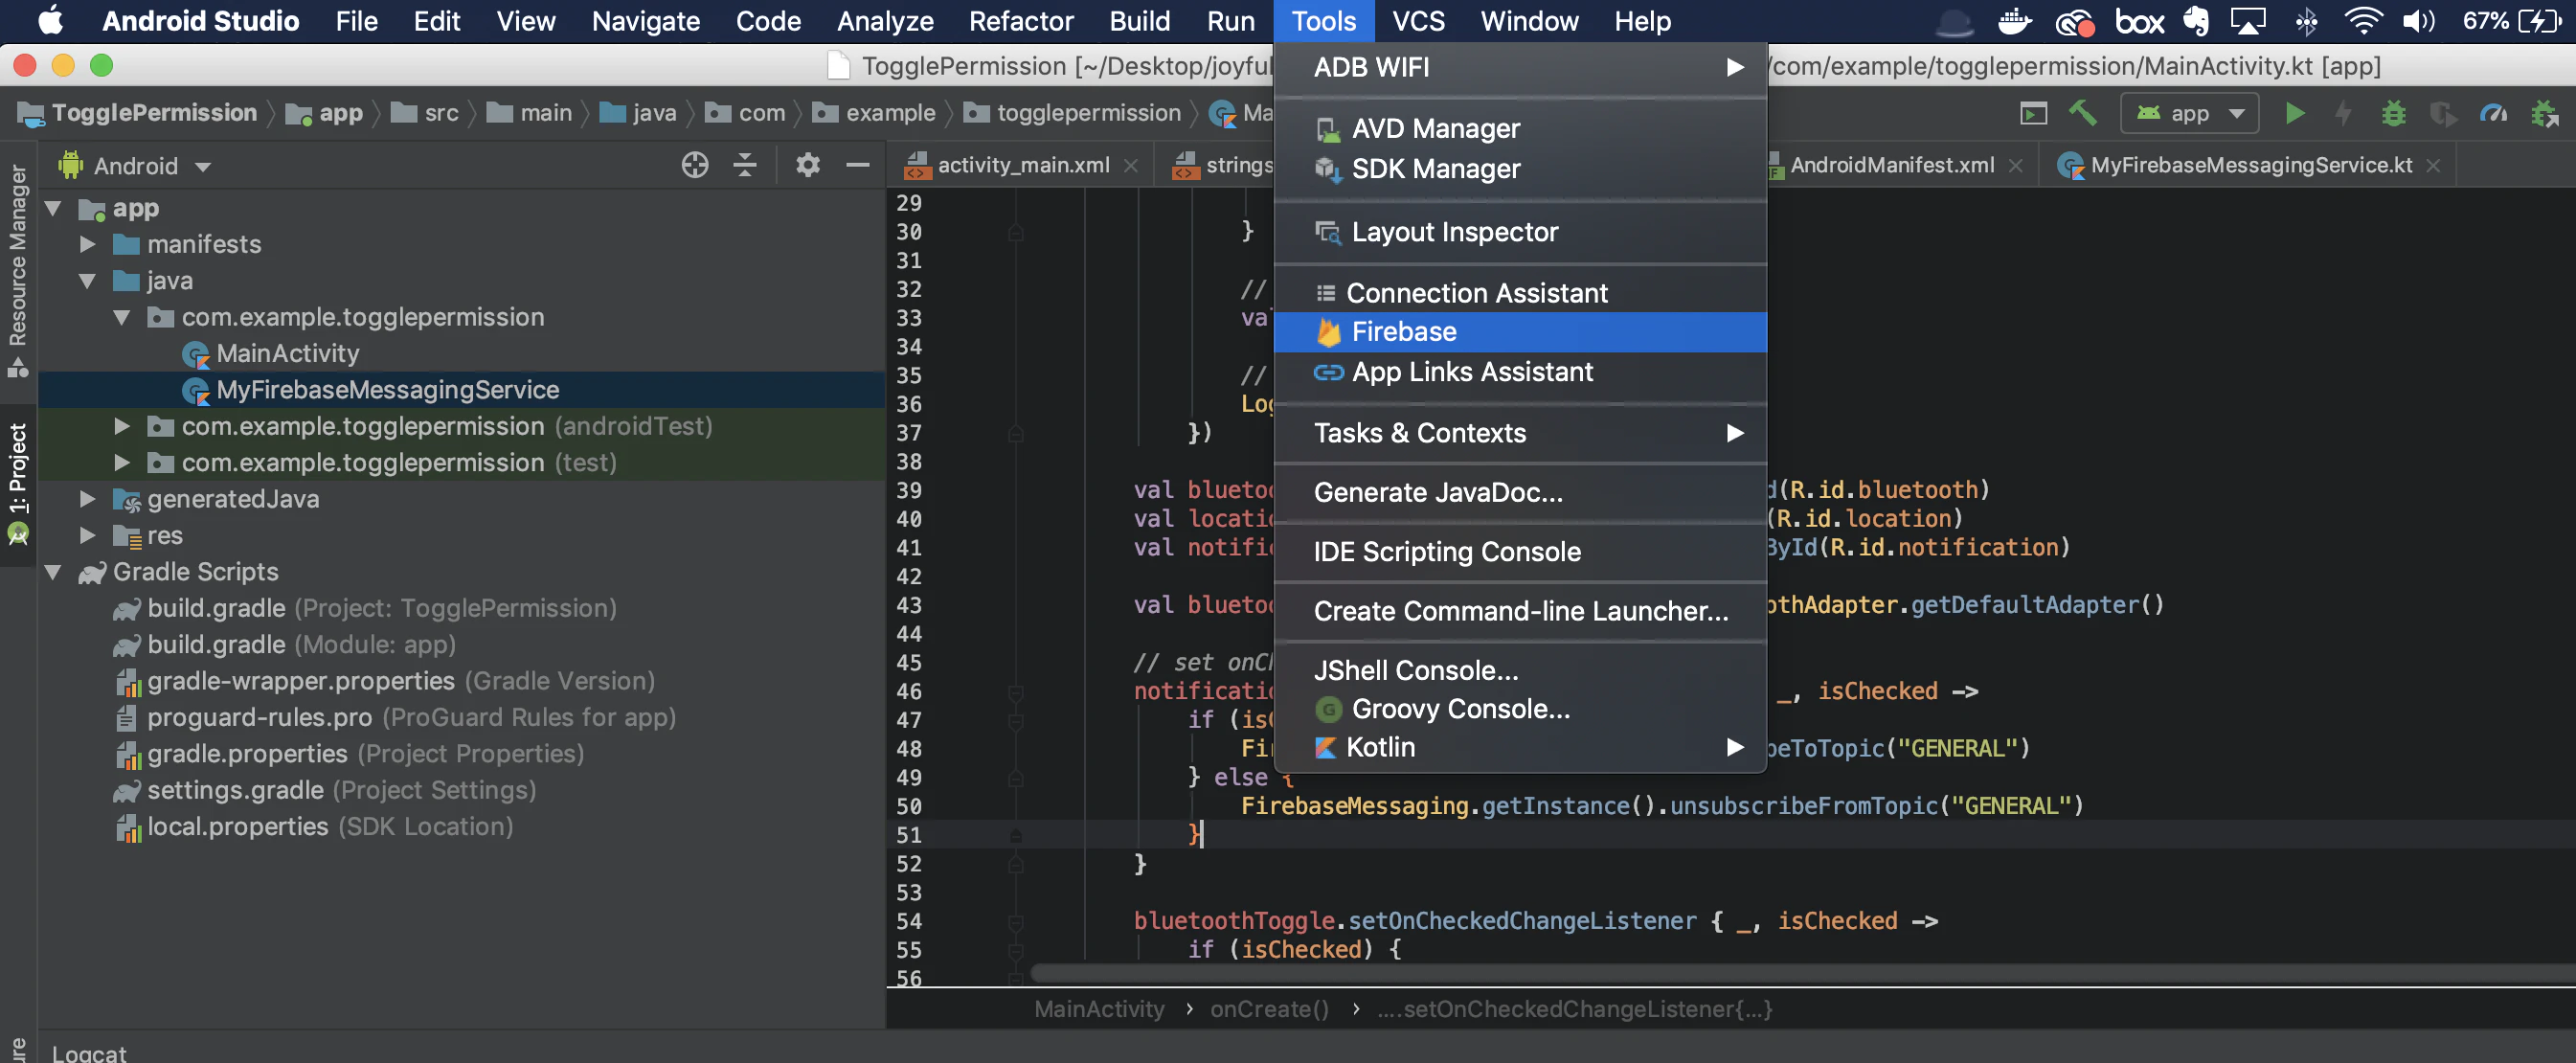Collapse the Gradle Scripts node
This screenshot has height=1063, width=2576.
[53, 572]
